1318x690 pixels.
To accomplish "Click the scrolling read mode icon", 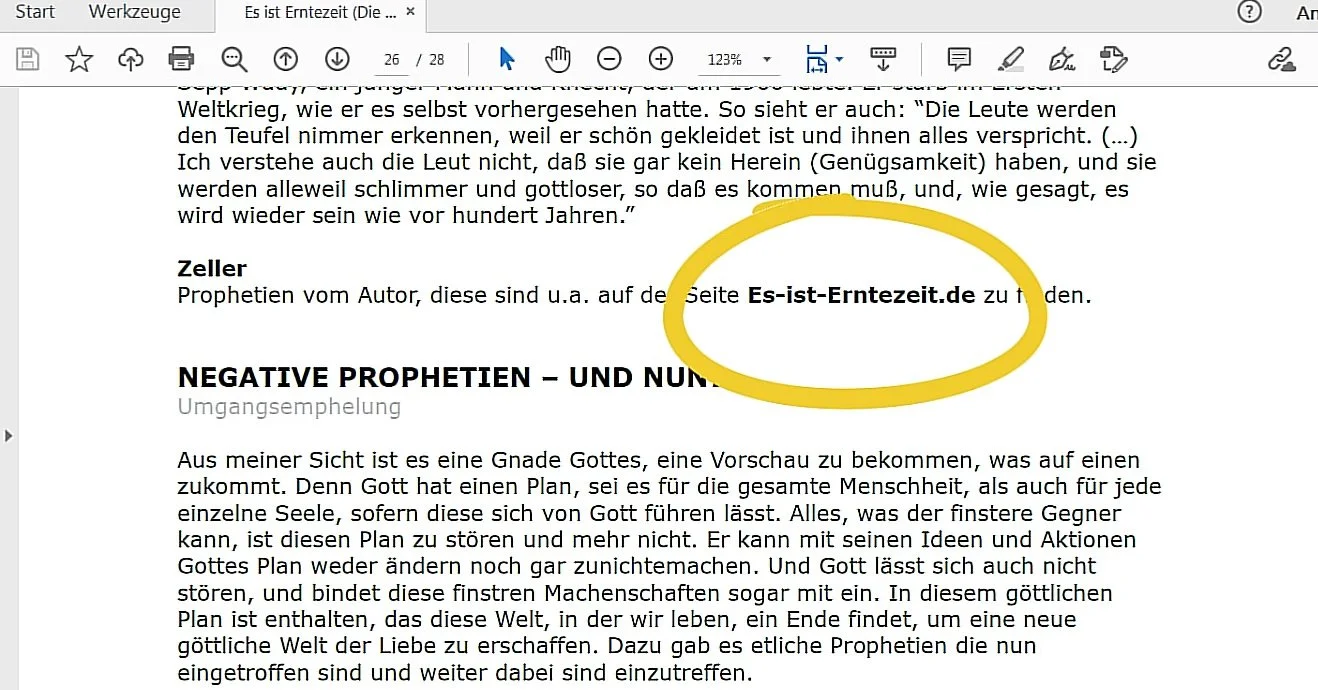I will click(x=883, y=59).
